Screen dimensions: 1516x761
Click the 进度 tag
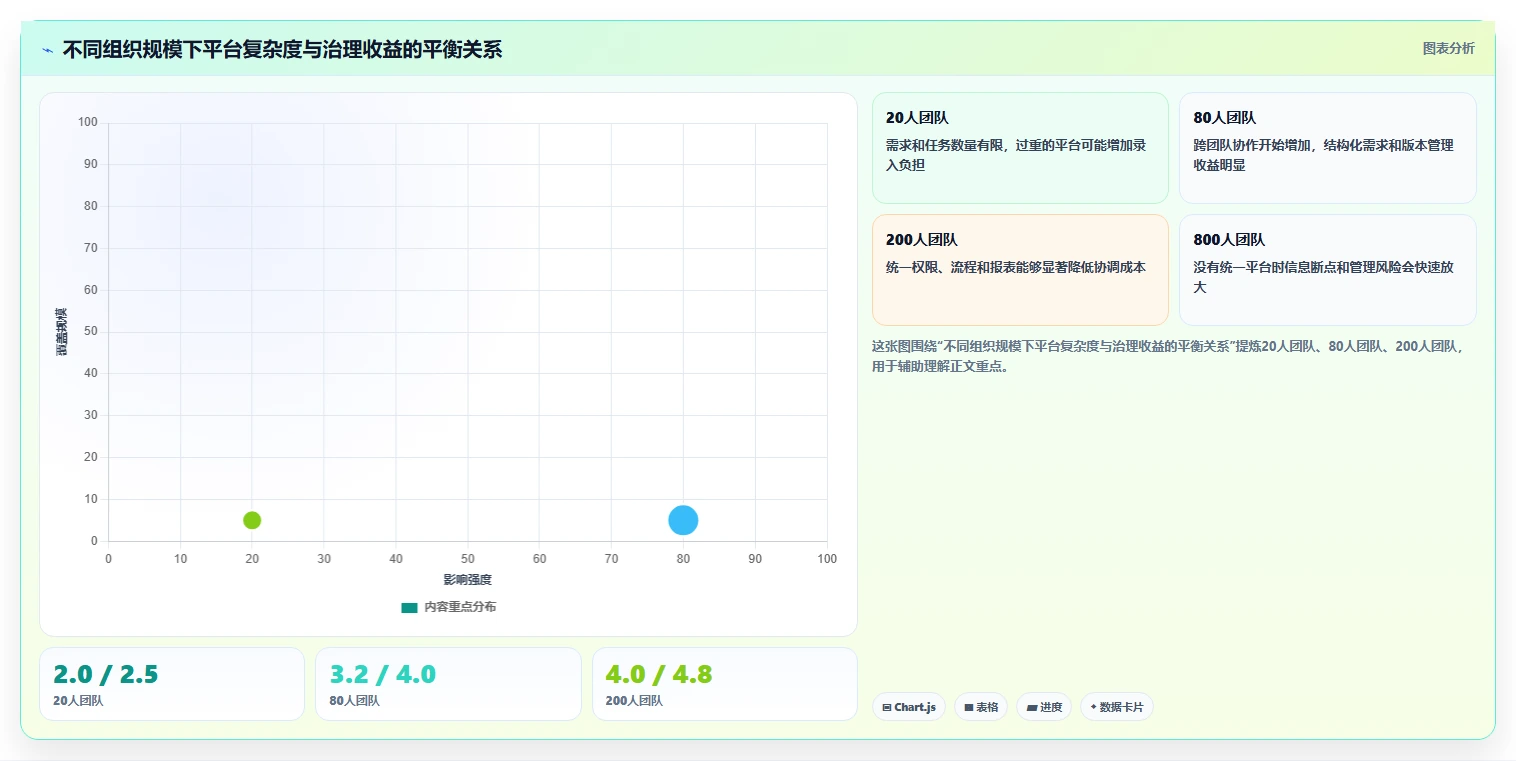click(x=1044, y=707)
